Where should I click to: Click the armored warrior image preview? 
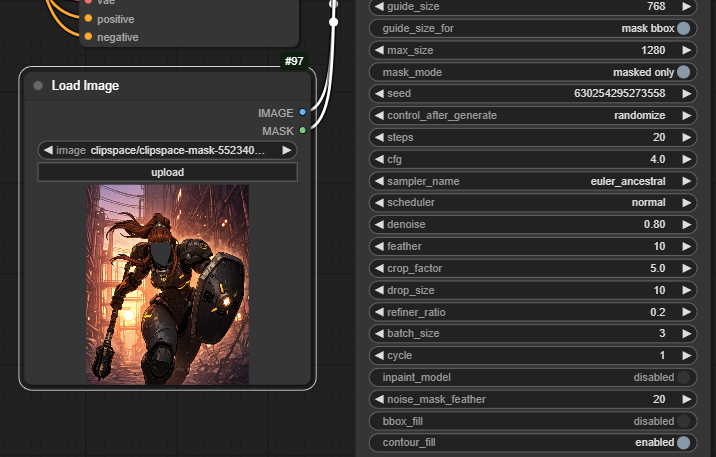pos(168,284)
